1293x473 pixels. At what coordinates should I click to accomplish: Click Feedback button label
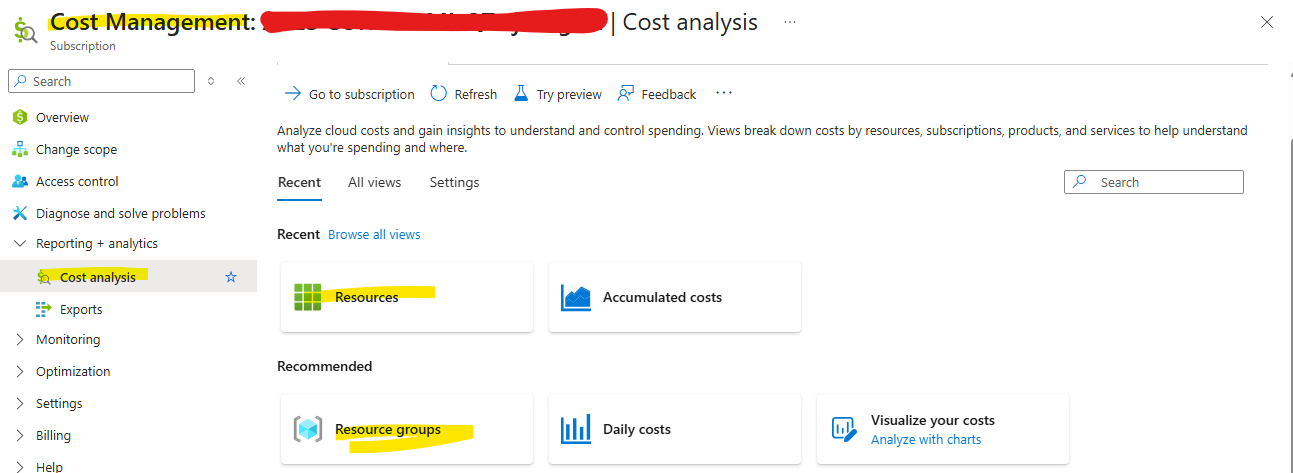pos(669,94)
